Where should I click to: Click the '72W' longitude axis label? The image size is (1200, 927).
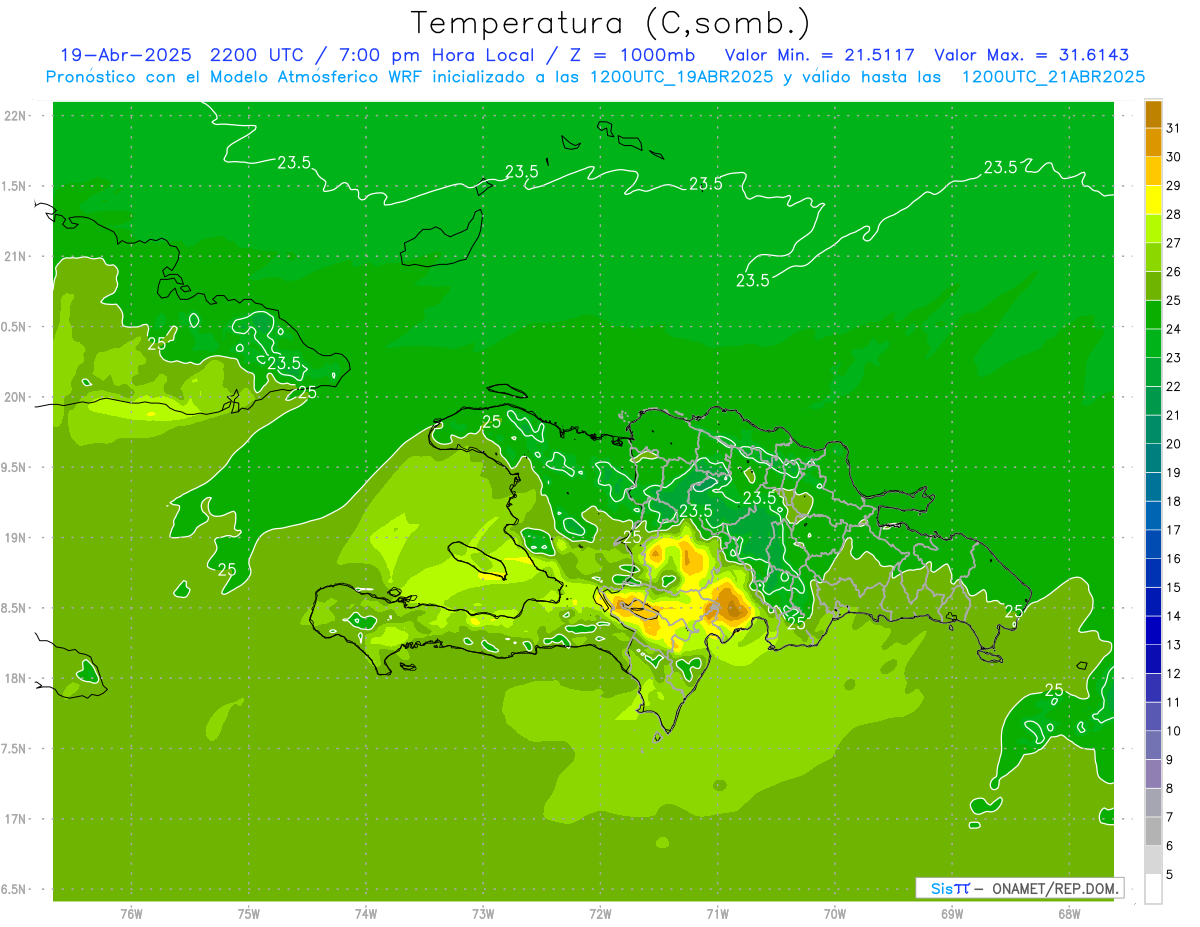tap(600, 913)
